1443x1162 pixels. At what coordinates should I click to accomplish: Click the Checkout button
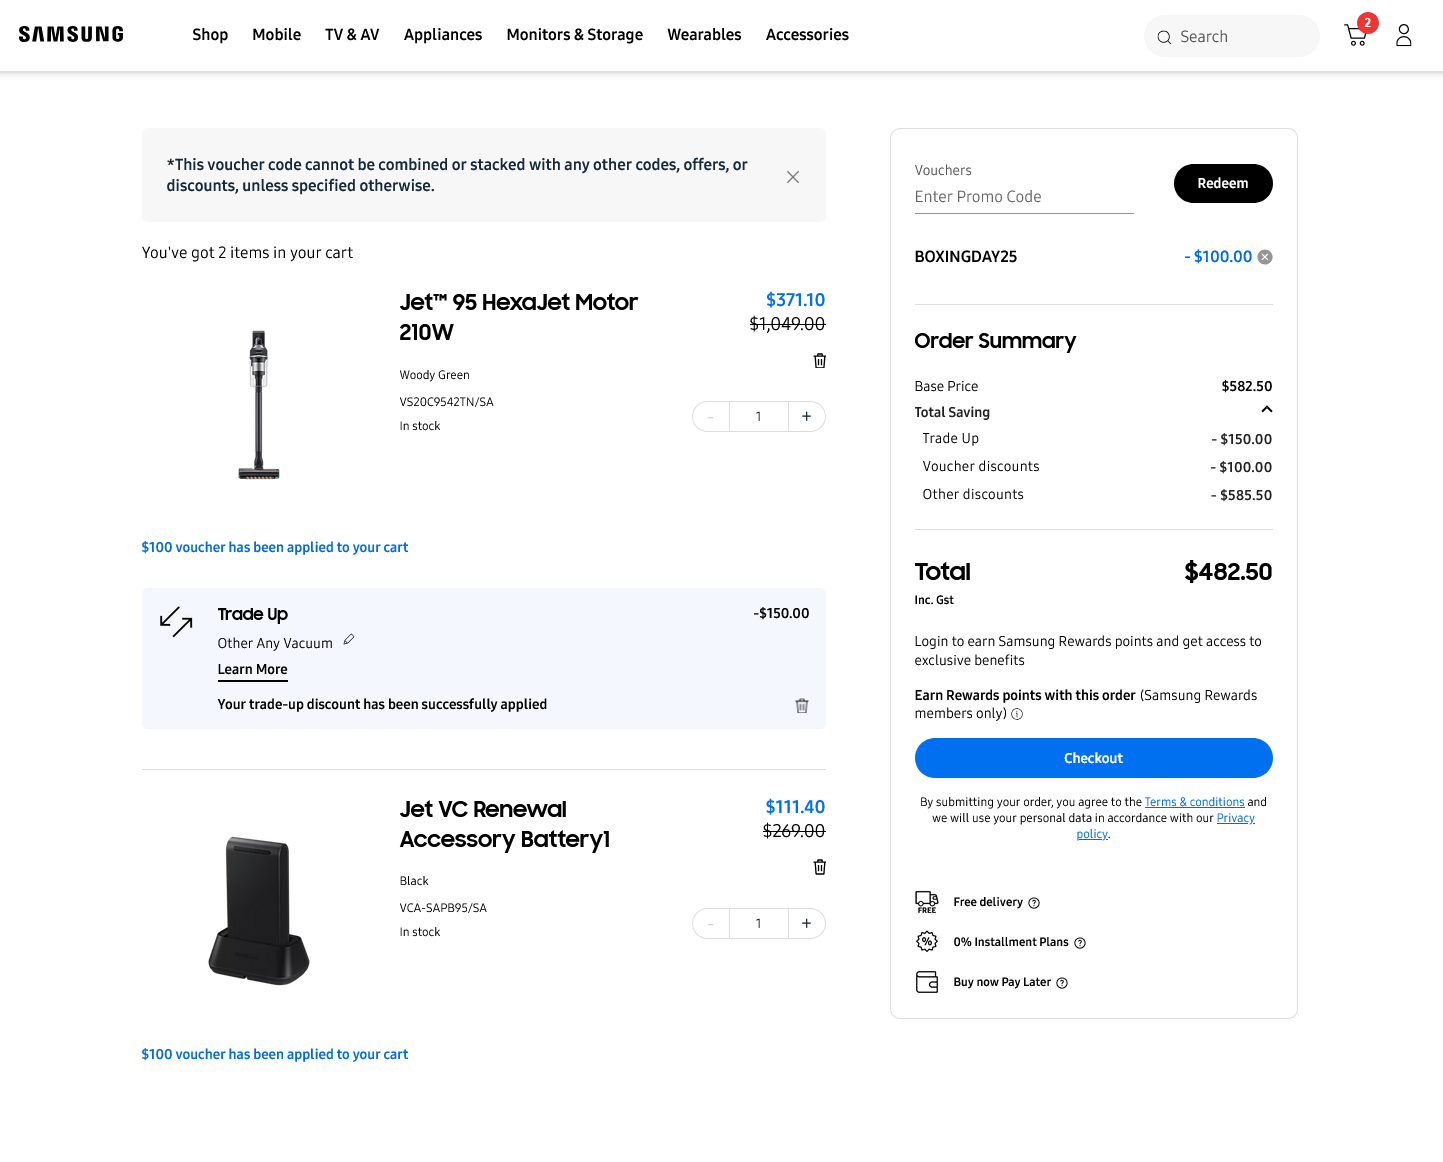(x=1092, y=758)
